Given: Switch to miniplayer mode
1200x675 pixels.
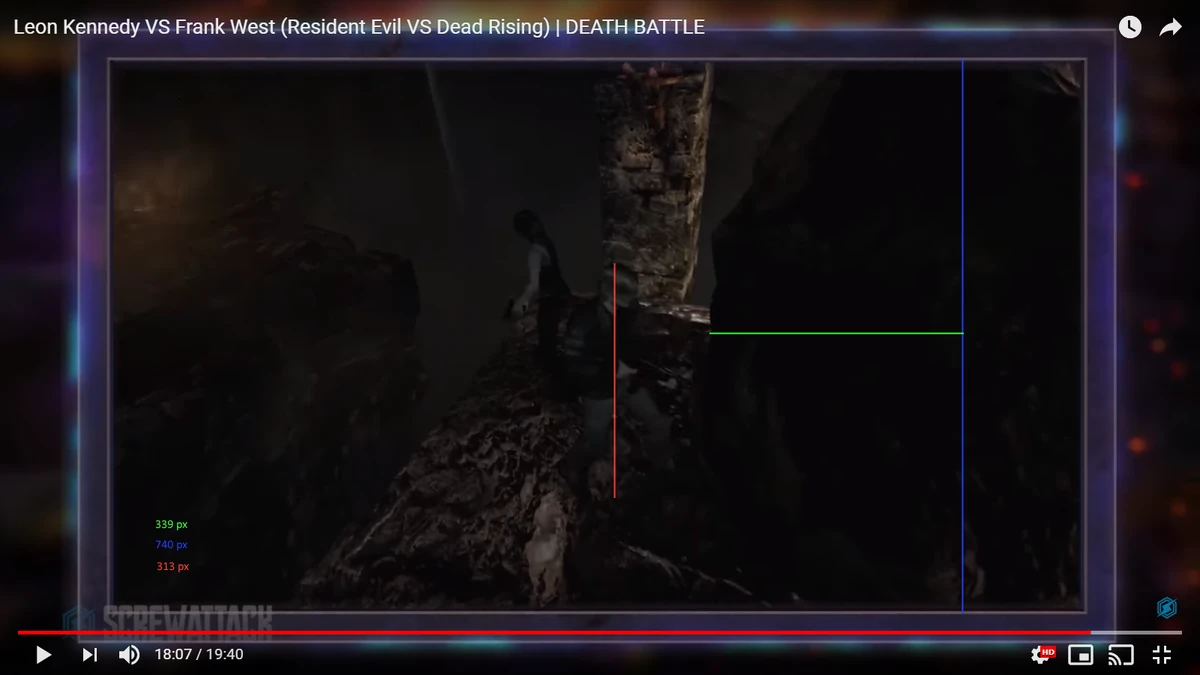Looking at the screenshot, I should pyautogui.click(x=1081, y=655).
